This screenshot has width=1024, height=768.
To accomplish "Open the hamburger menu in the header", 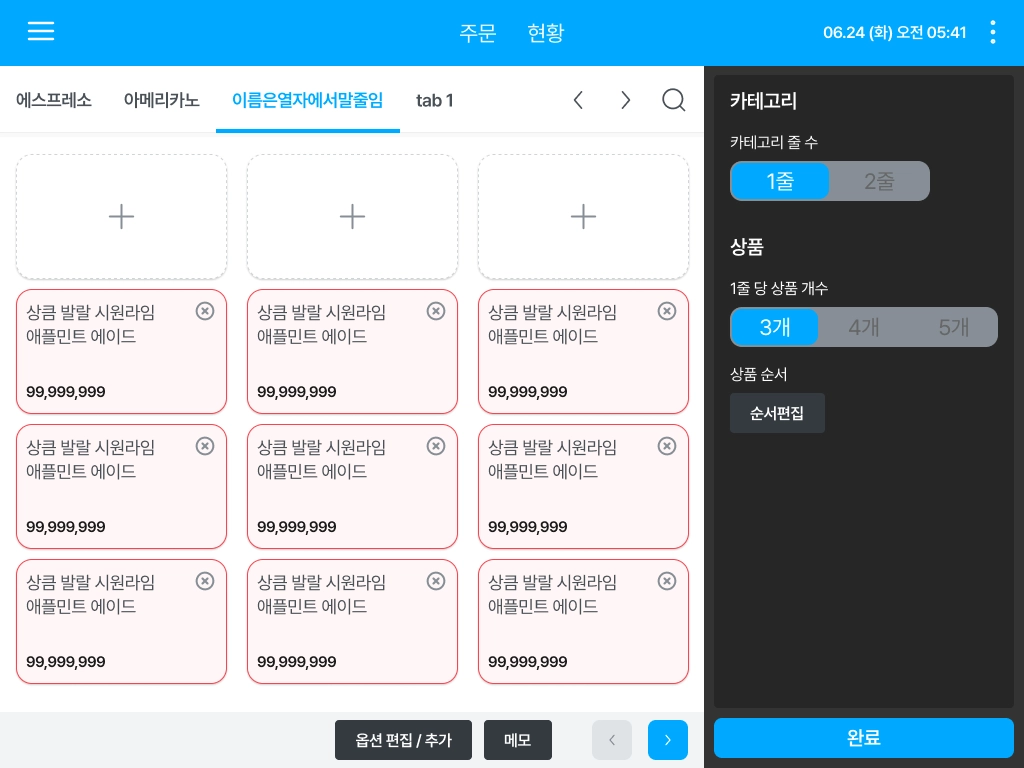I will point(40,31).
